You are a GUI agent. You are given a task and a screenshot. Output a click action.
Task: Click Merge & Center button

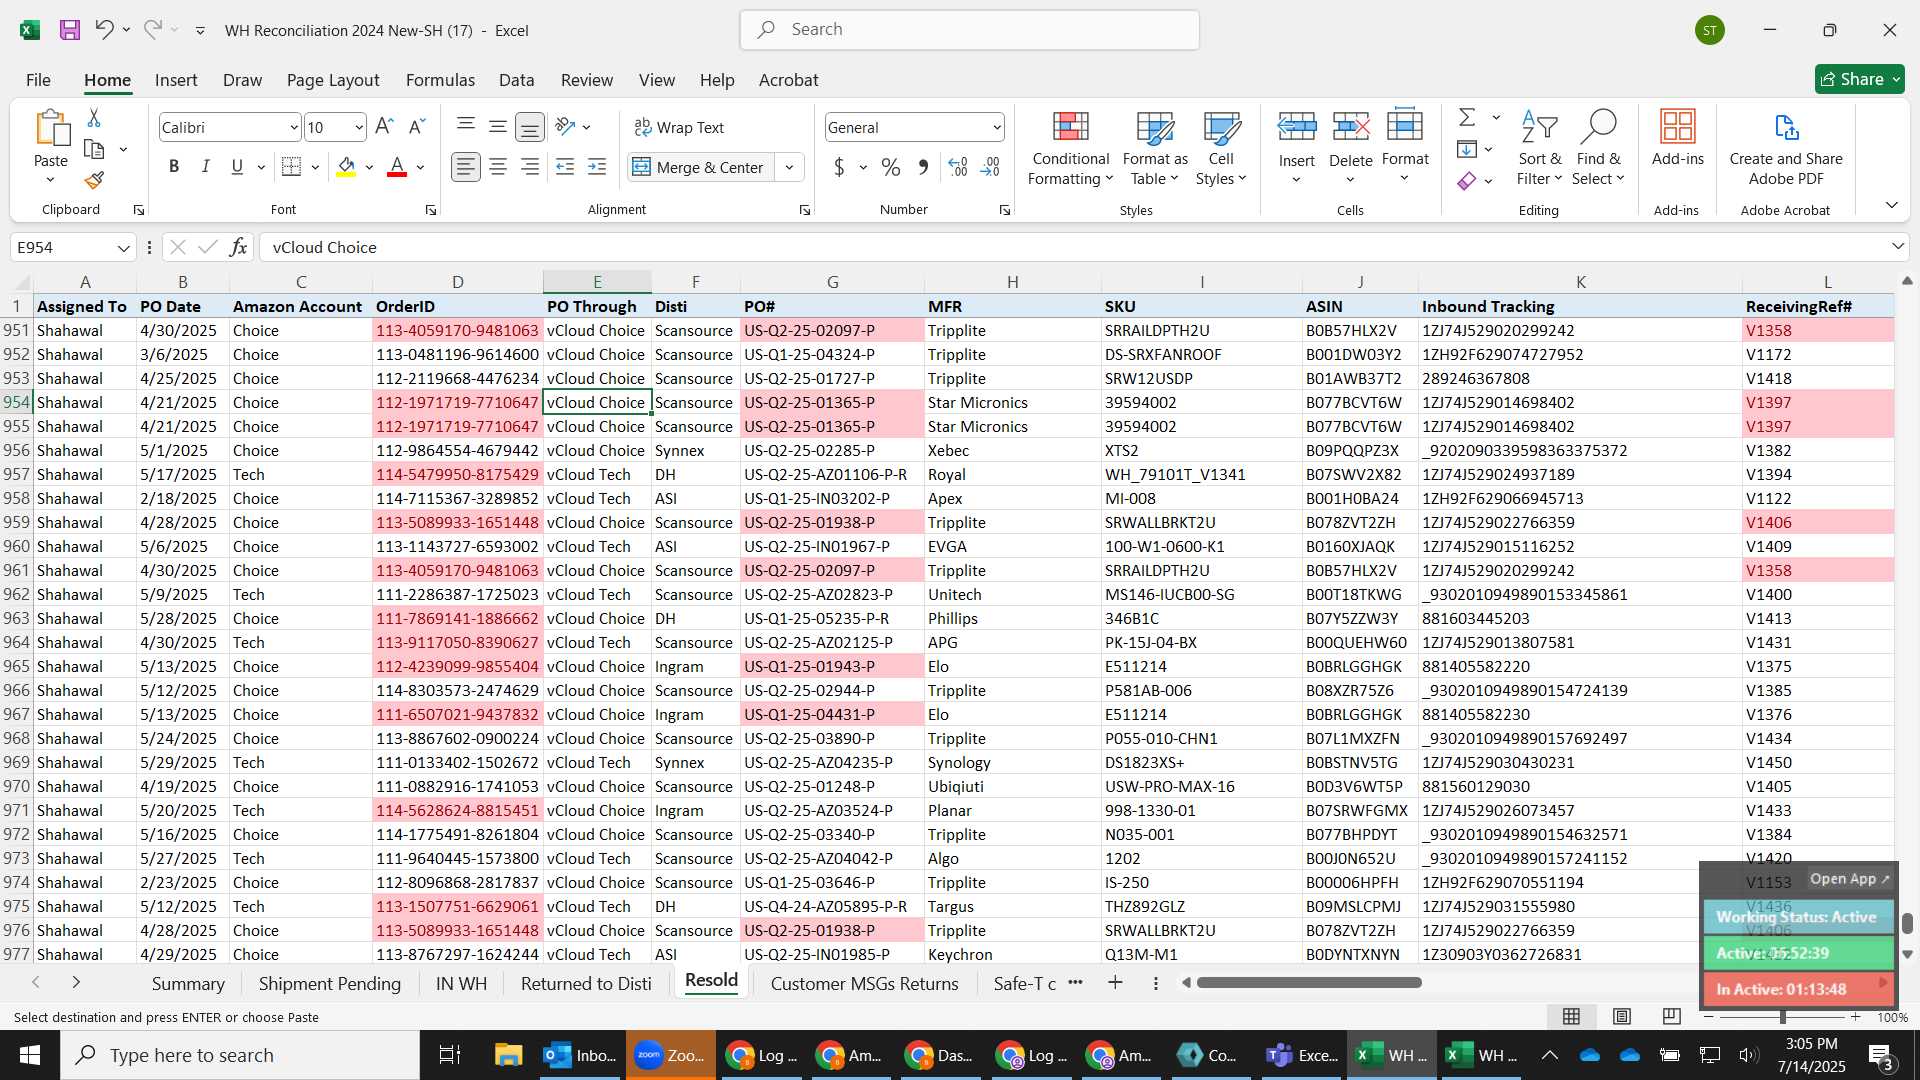[x=702, y=167]
